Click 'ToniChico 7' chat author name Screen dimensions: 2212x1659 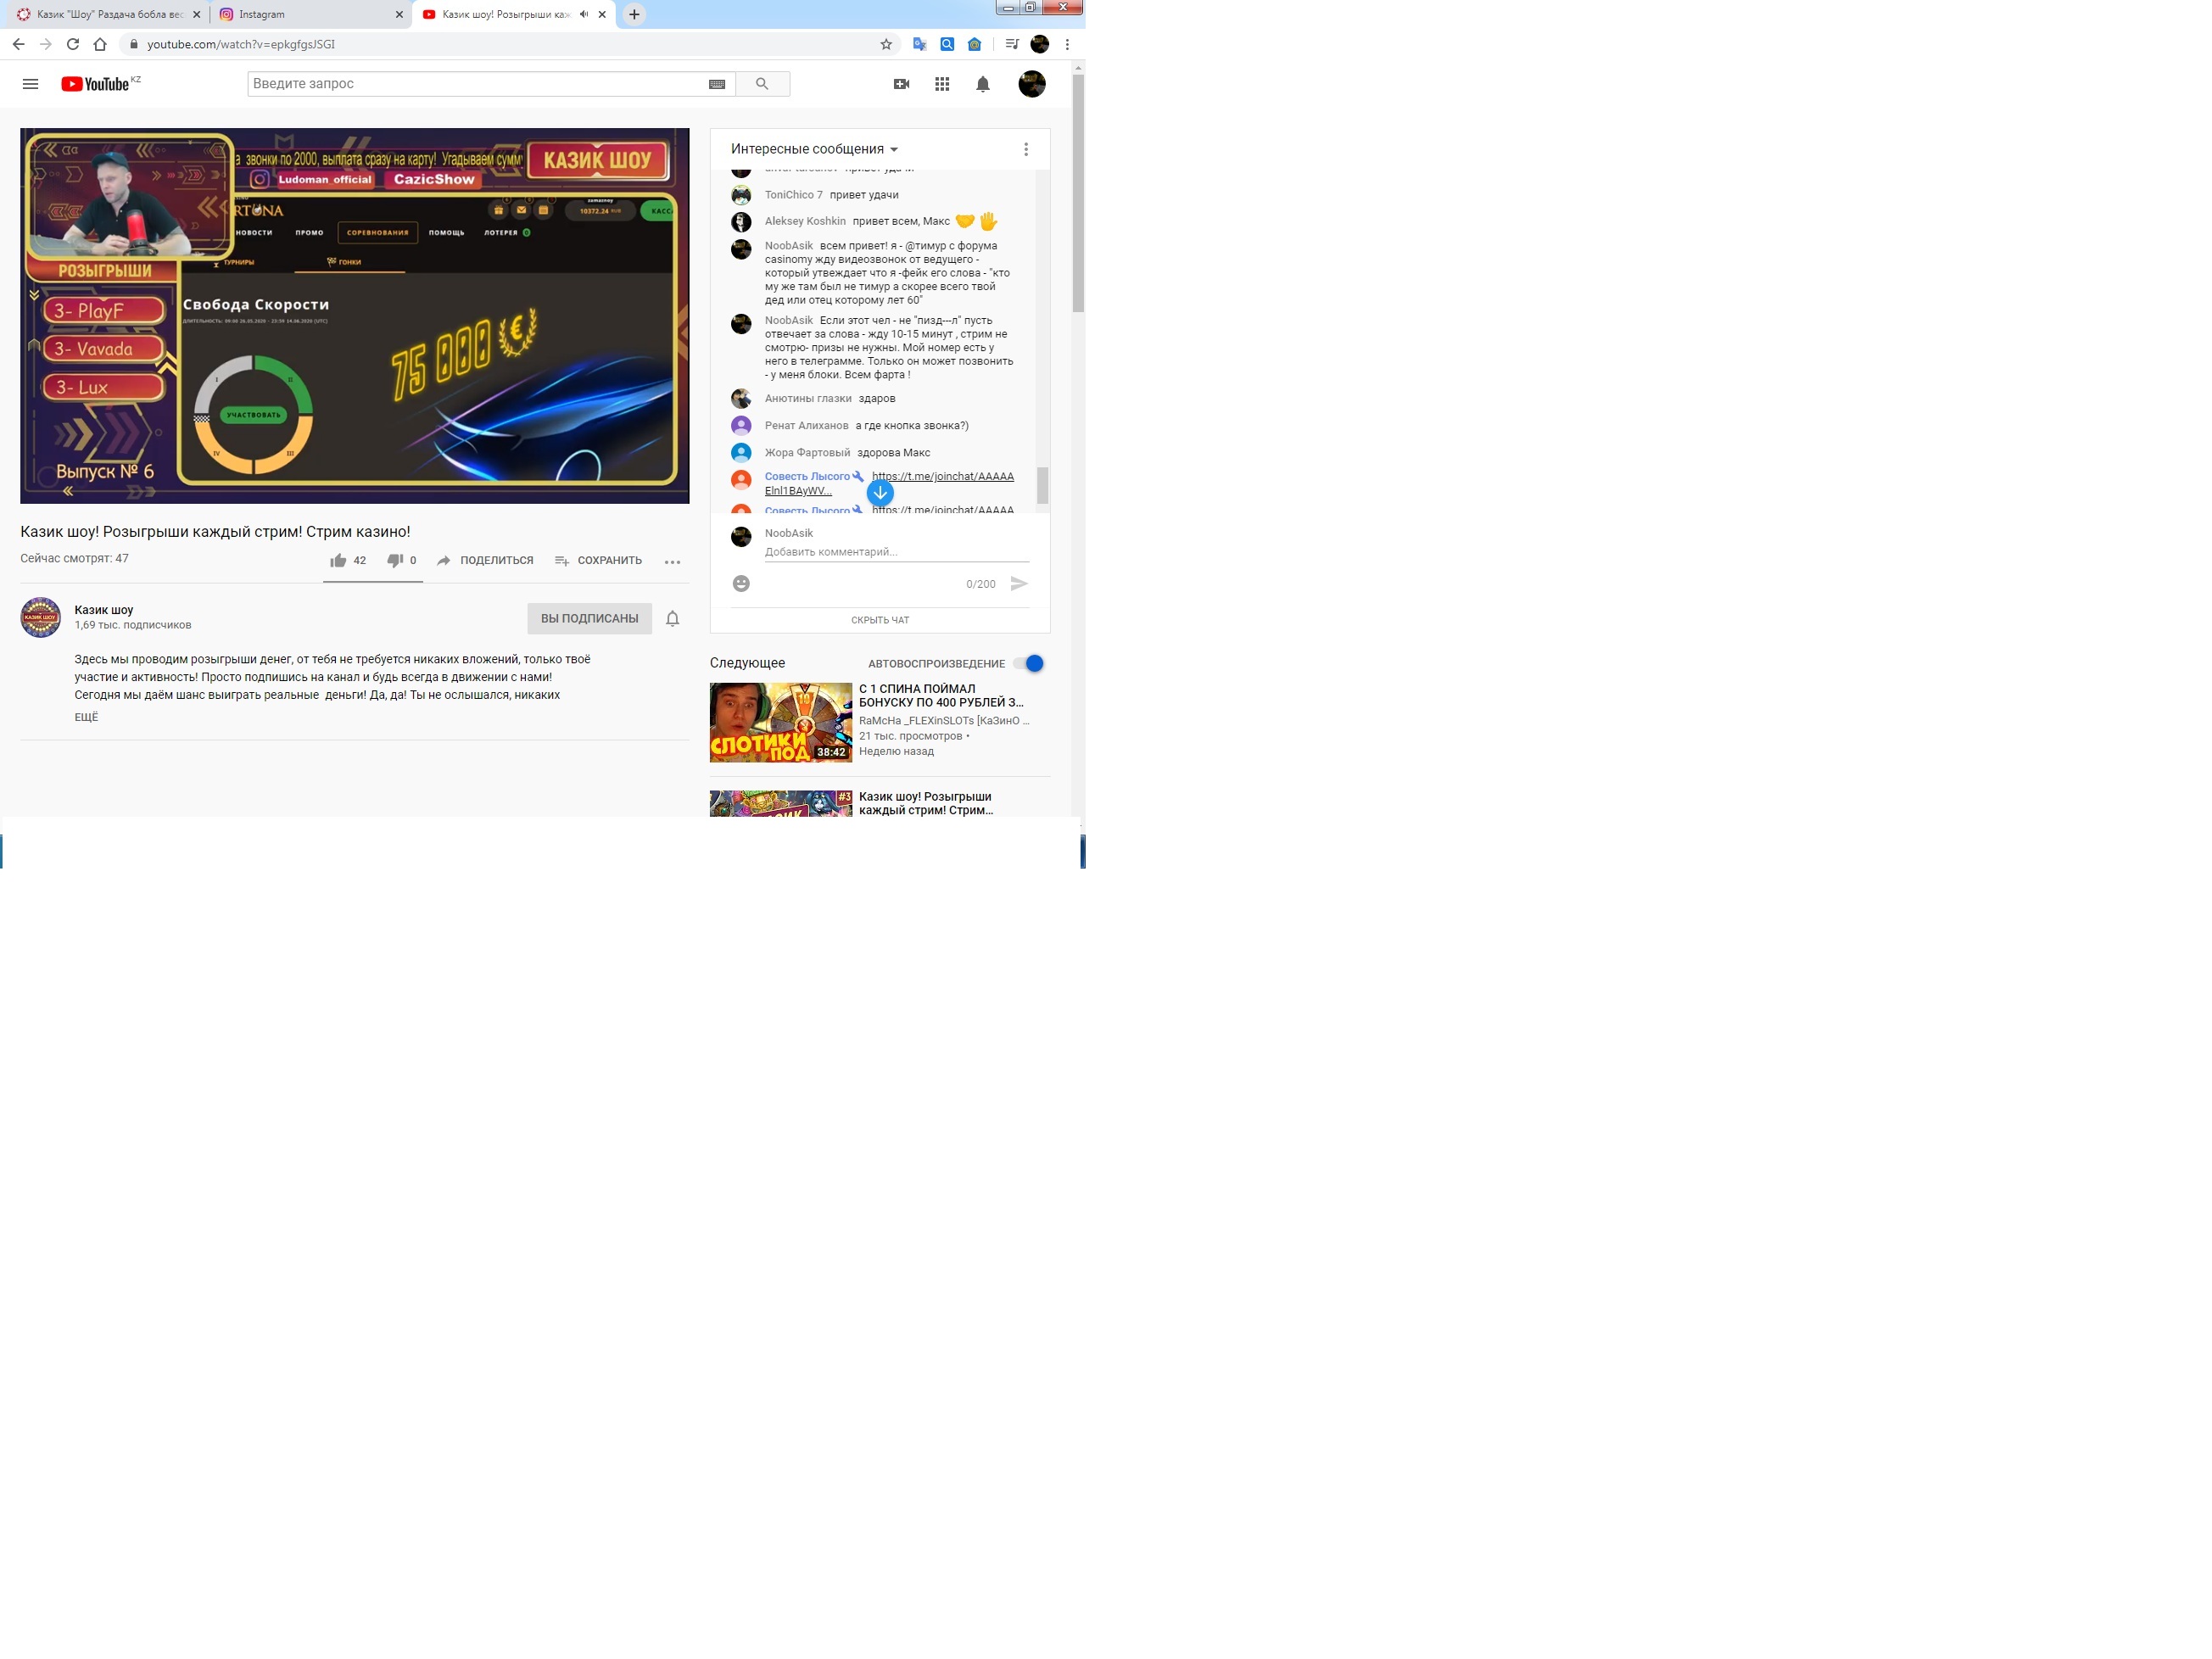click(793, 194)
